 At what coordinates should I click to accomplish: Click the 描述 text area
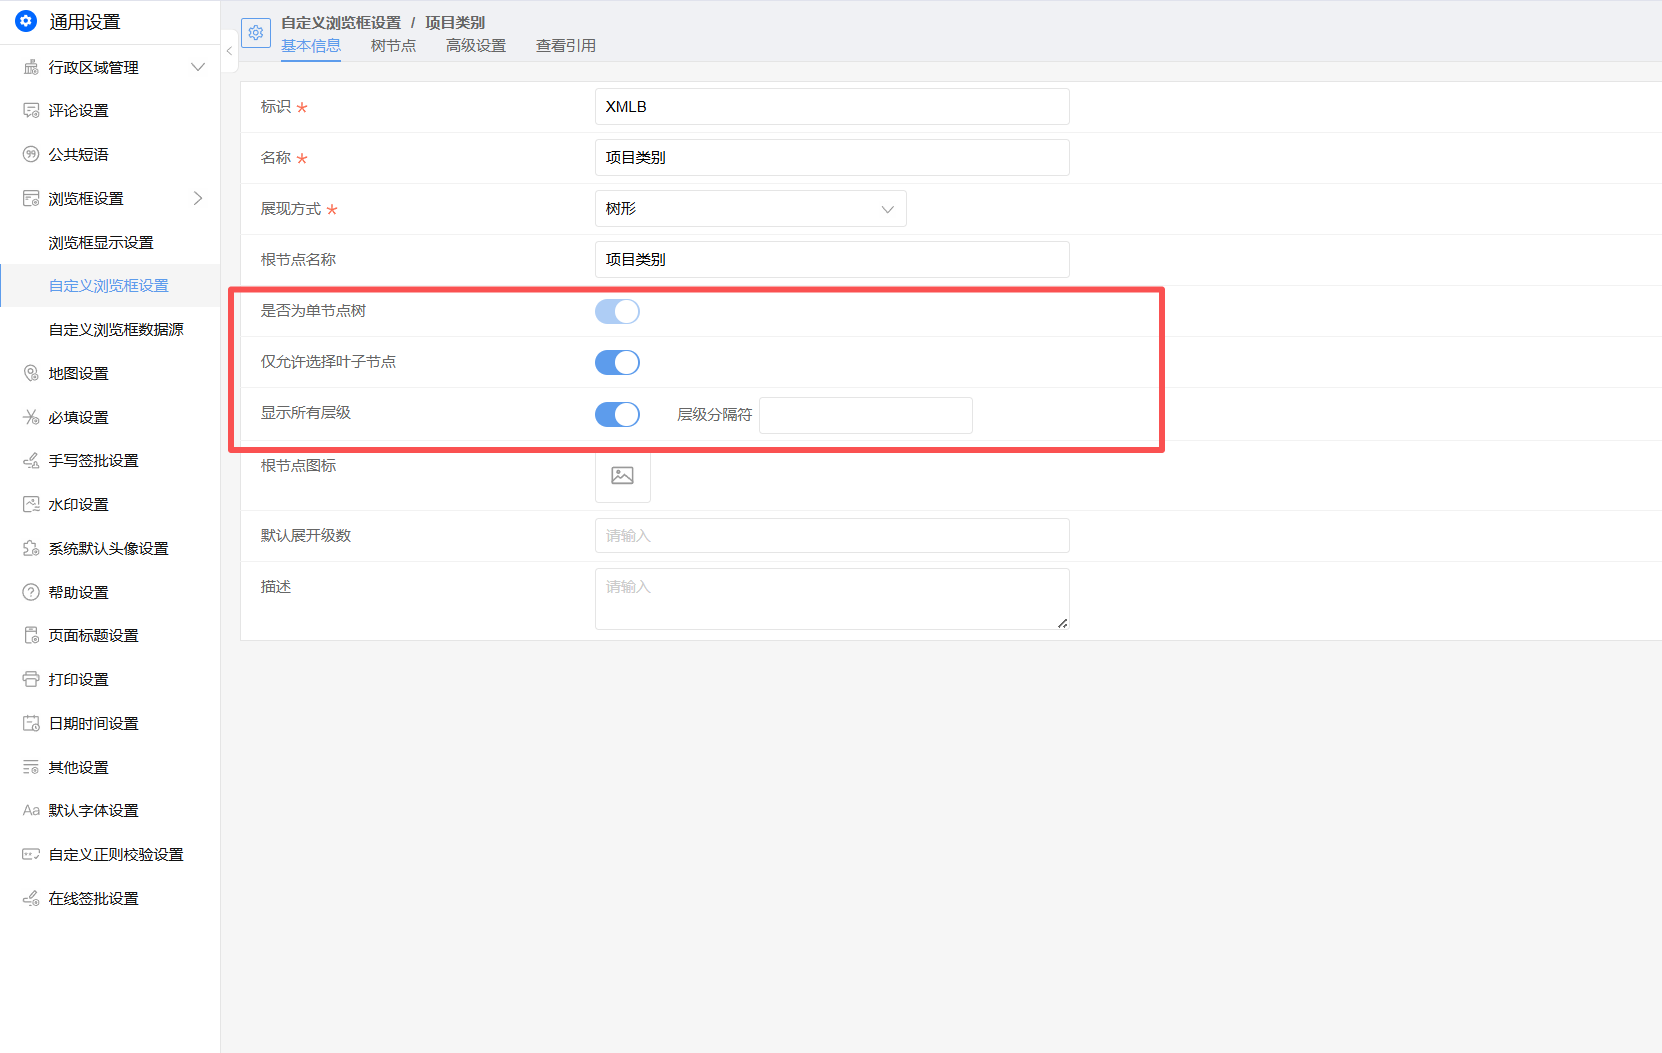coord(832,599)
